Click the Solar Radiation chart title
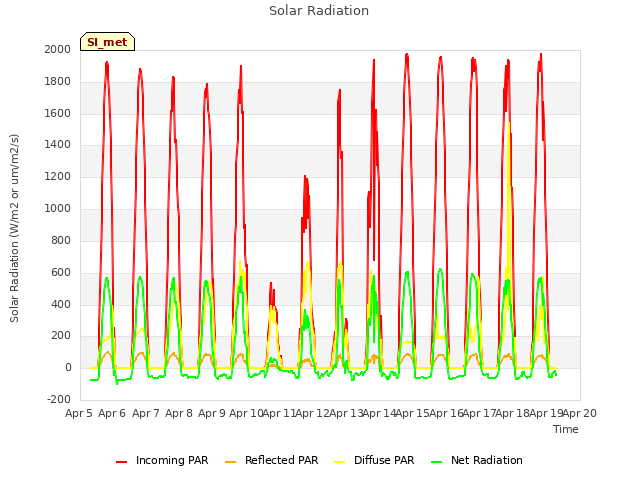 [319, 11]
